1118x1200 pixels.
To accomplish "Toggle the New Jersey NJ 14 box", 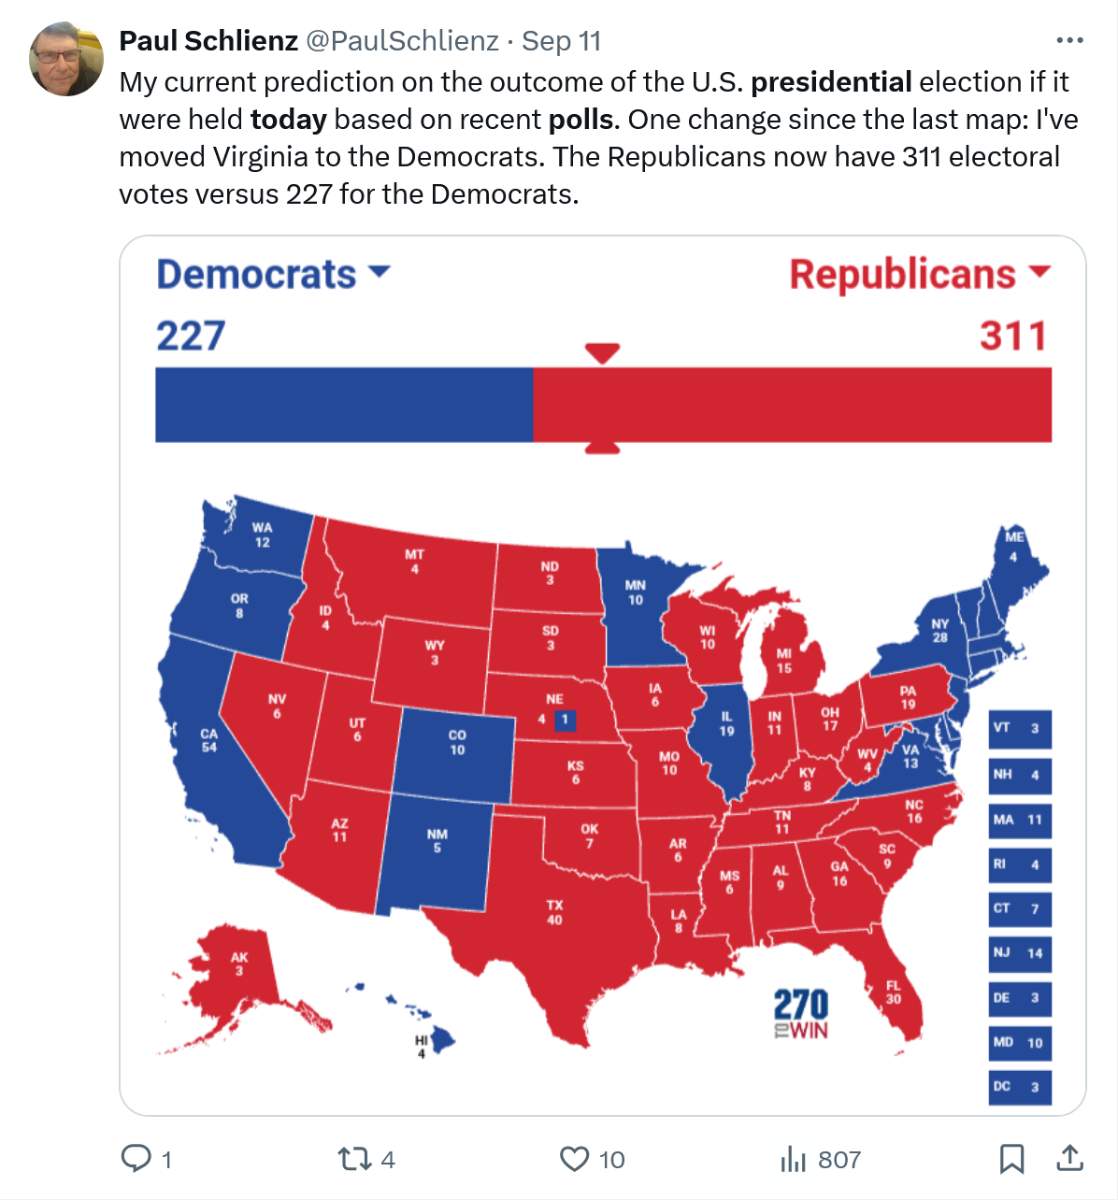I will point(1019,953).
